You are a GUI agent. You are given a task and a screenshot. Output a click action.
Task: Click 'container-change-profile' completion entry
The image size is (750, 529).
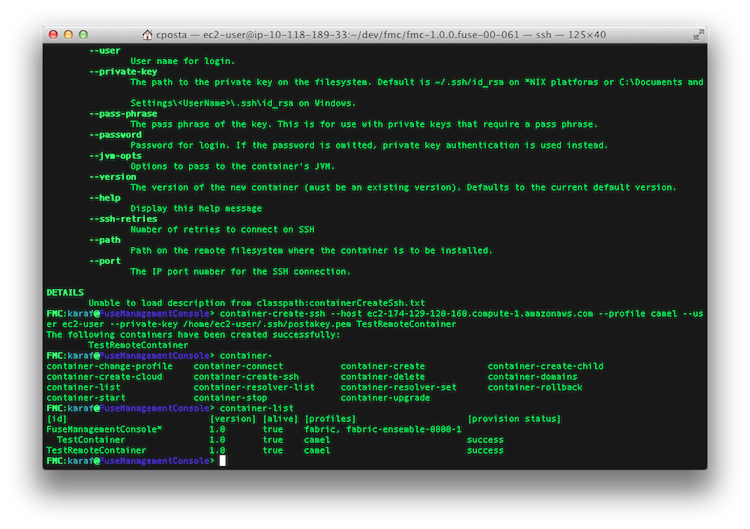(x=110, y=366)
